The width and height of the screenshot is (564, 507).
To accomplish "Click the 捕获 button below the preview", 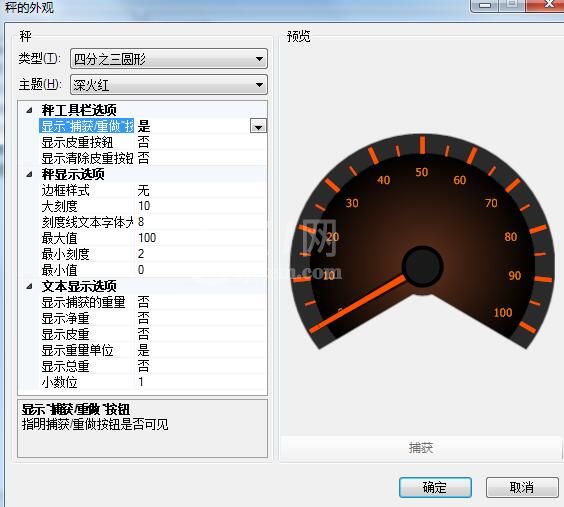I will 421,448.
